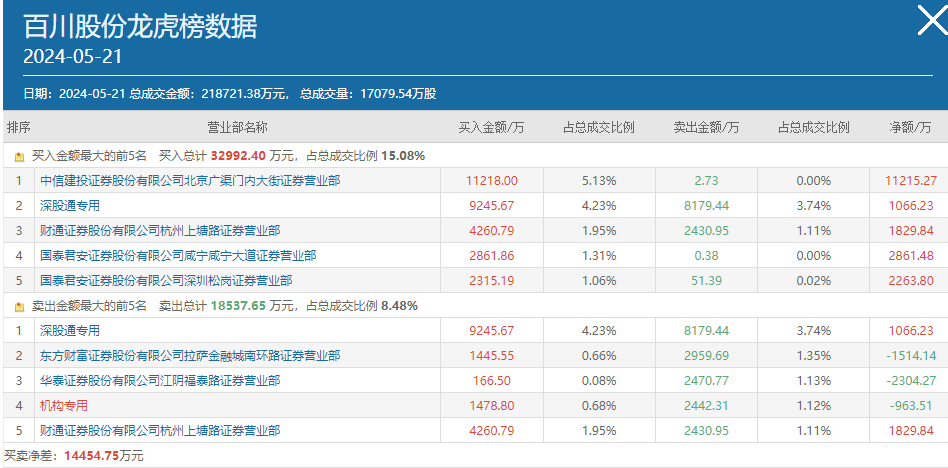948x468 pixels.
Task: Select the sell amount 2470.77
Action: (706, 380)
